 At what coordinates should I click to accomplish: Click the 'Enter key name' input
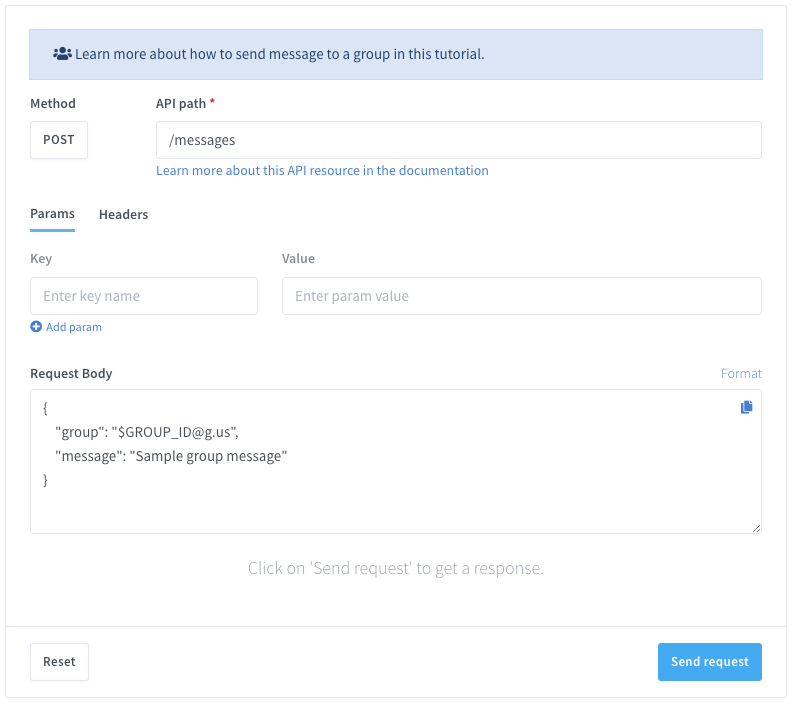144,296
